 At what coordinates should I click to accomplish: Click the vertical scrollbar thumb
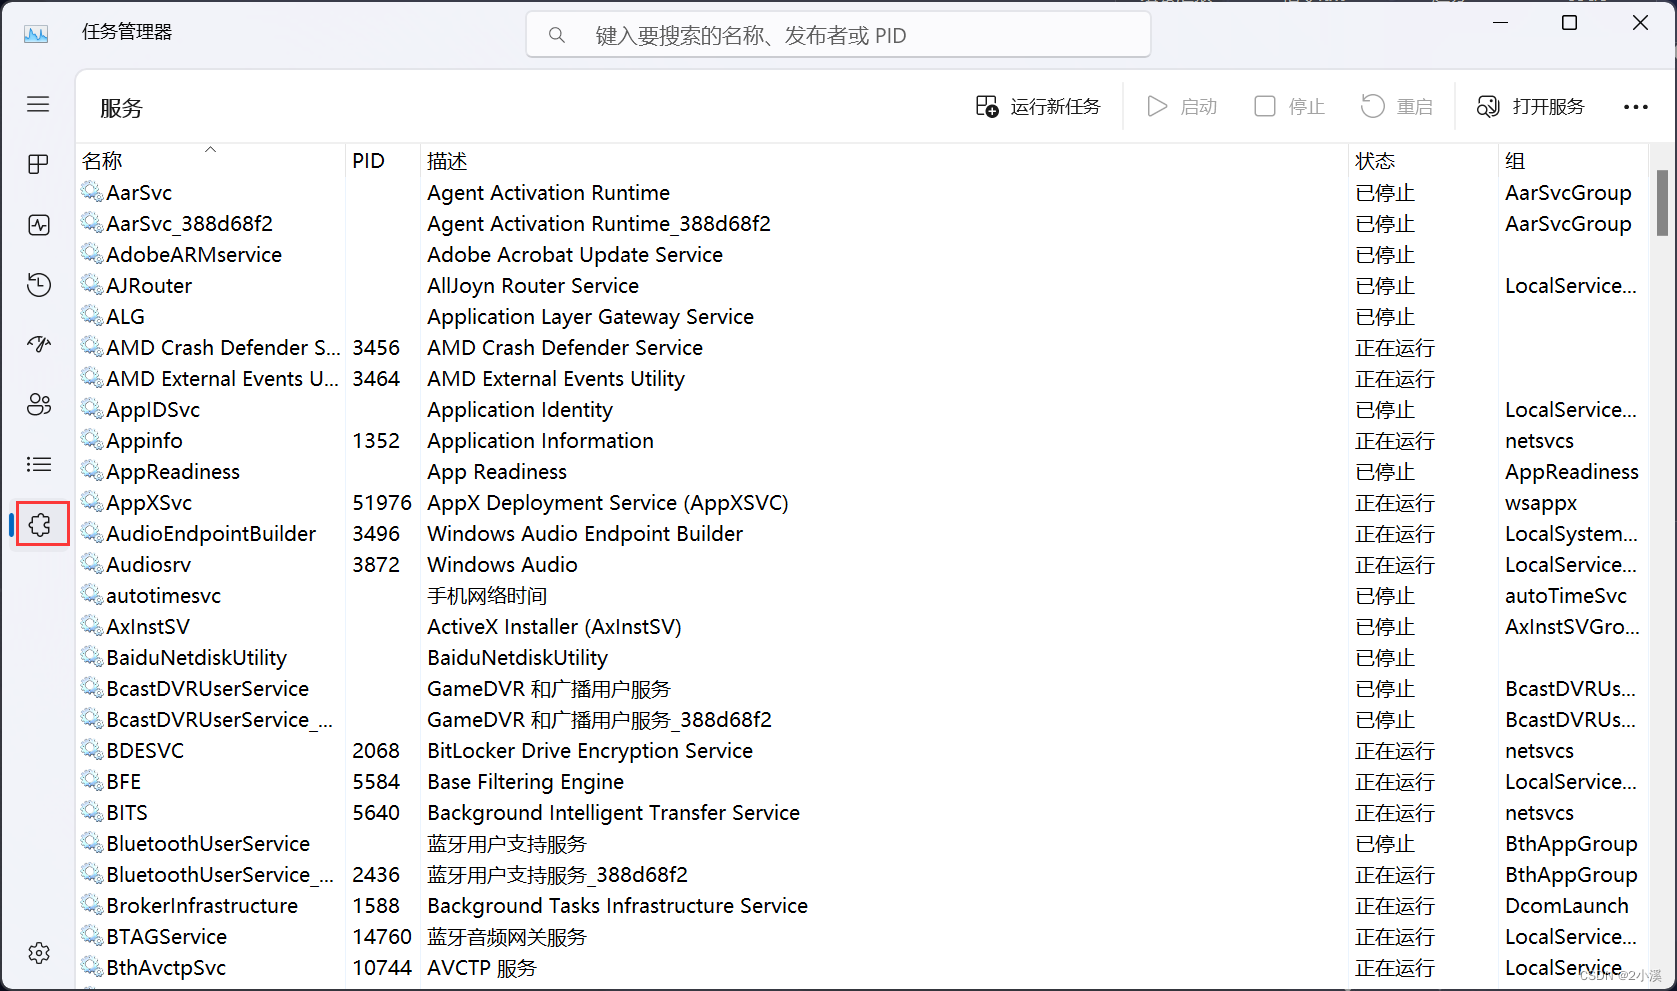click(x=1662, y=203)
